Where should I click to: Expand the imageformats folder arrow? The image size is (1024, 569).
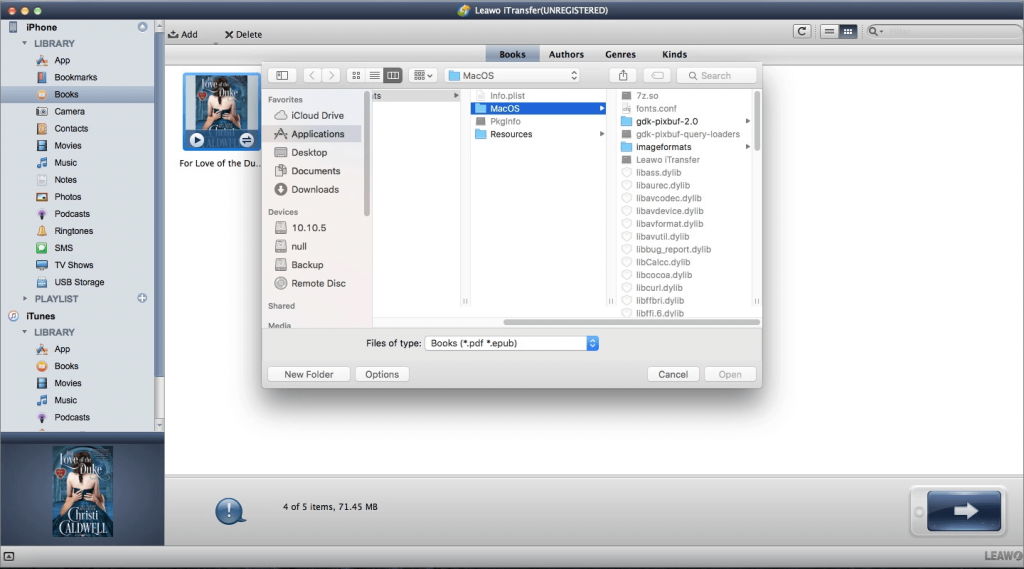pos(747,147)
